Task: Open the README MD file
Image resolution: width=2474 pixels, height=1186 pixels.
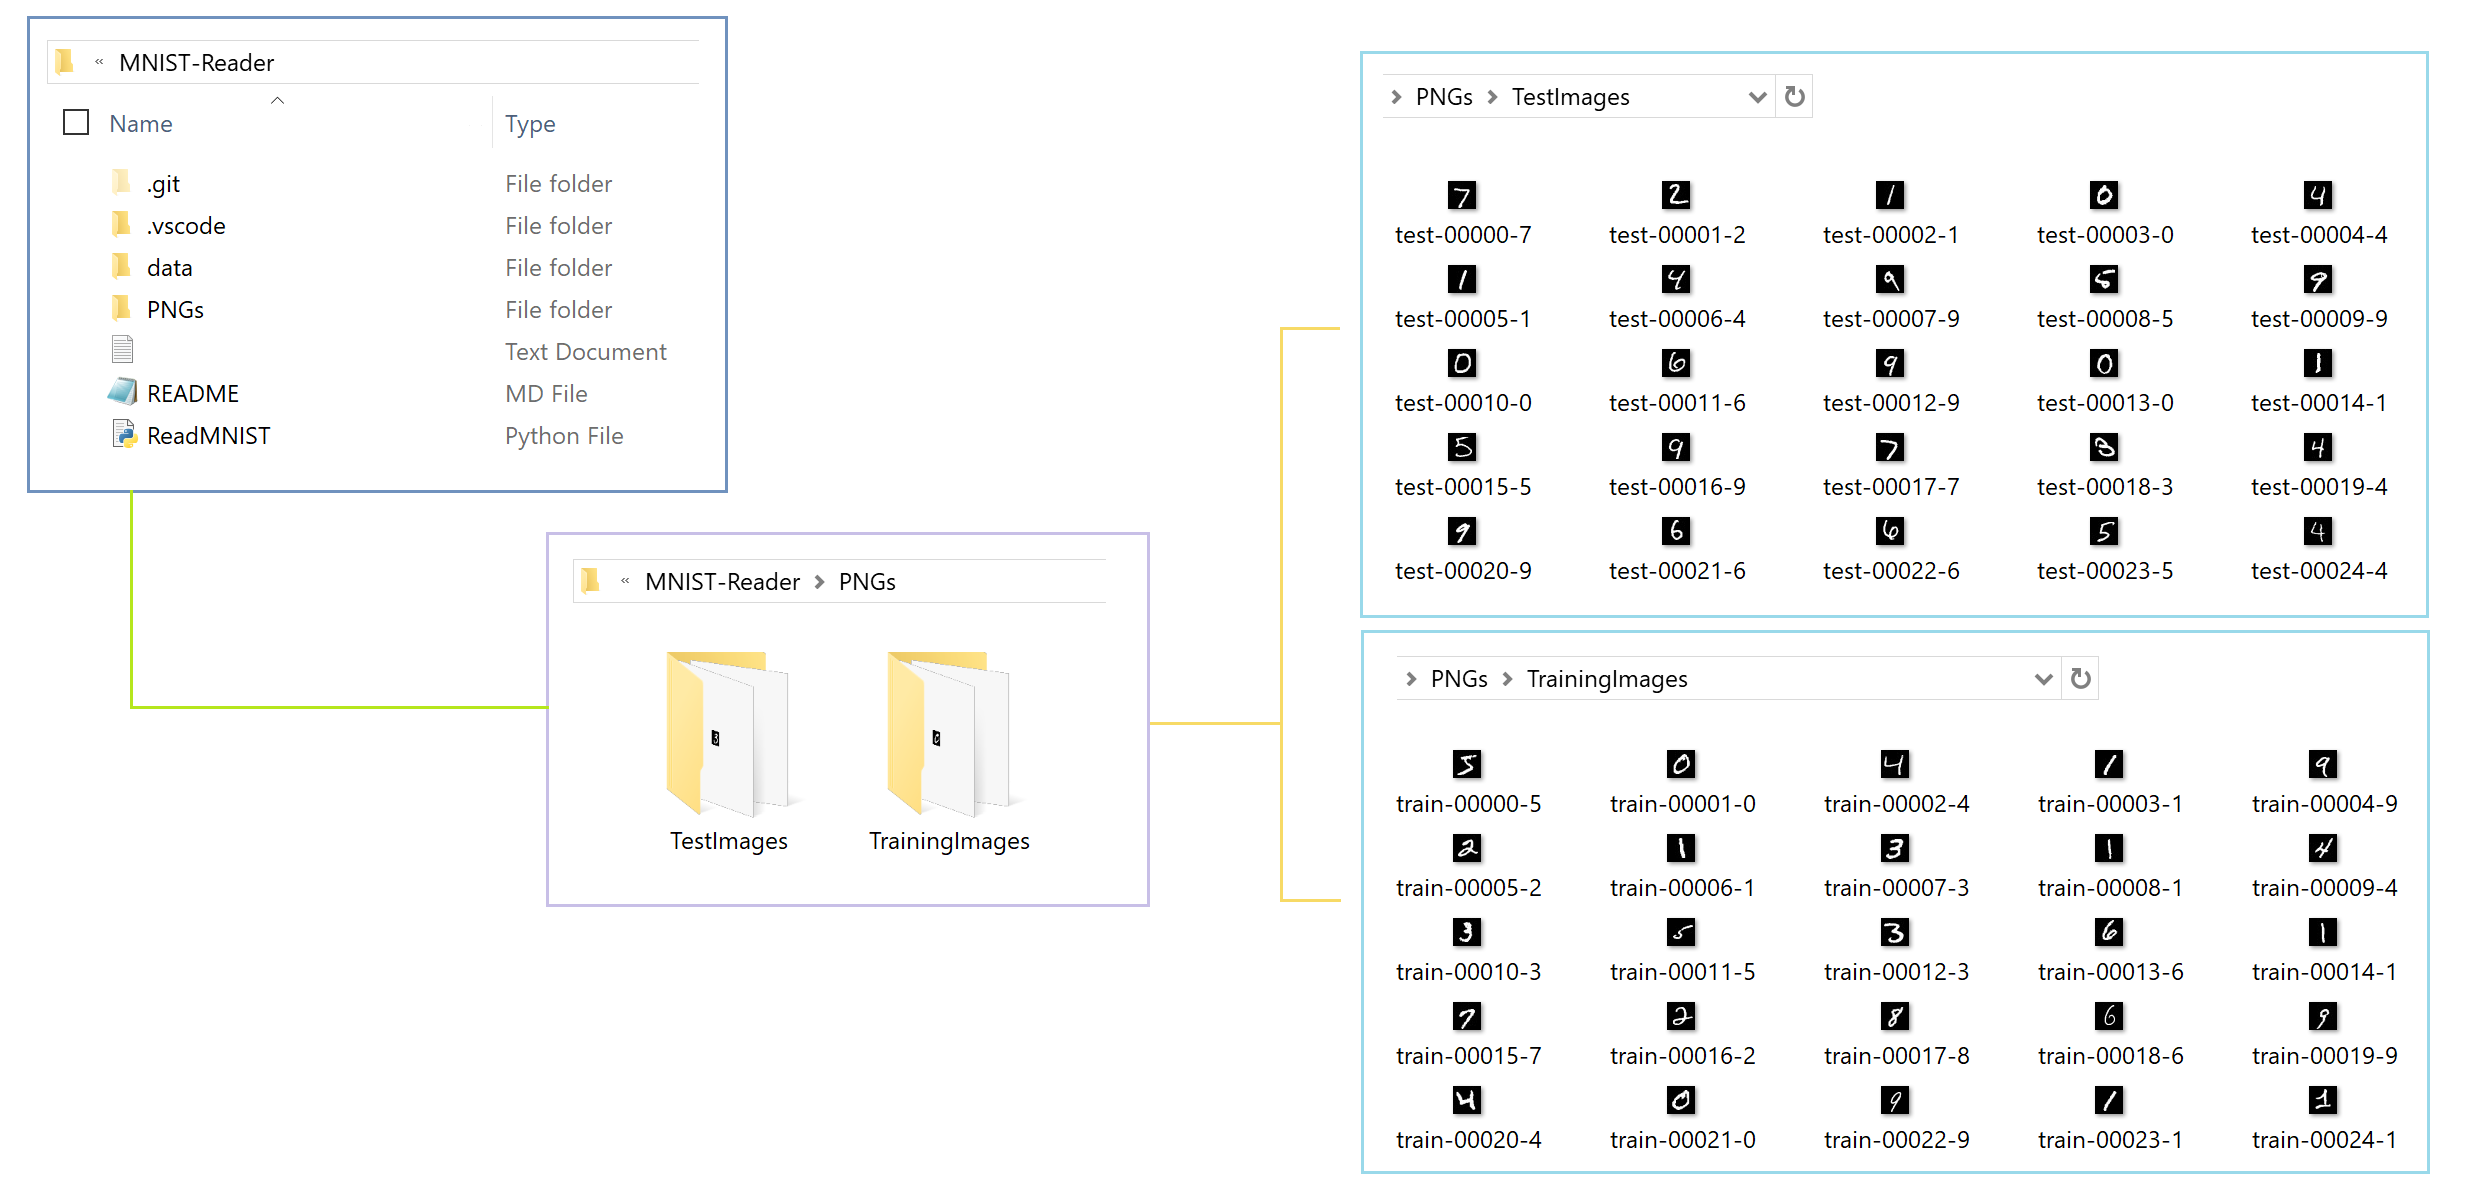Action: [192, 393]
